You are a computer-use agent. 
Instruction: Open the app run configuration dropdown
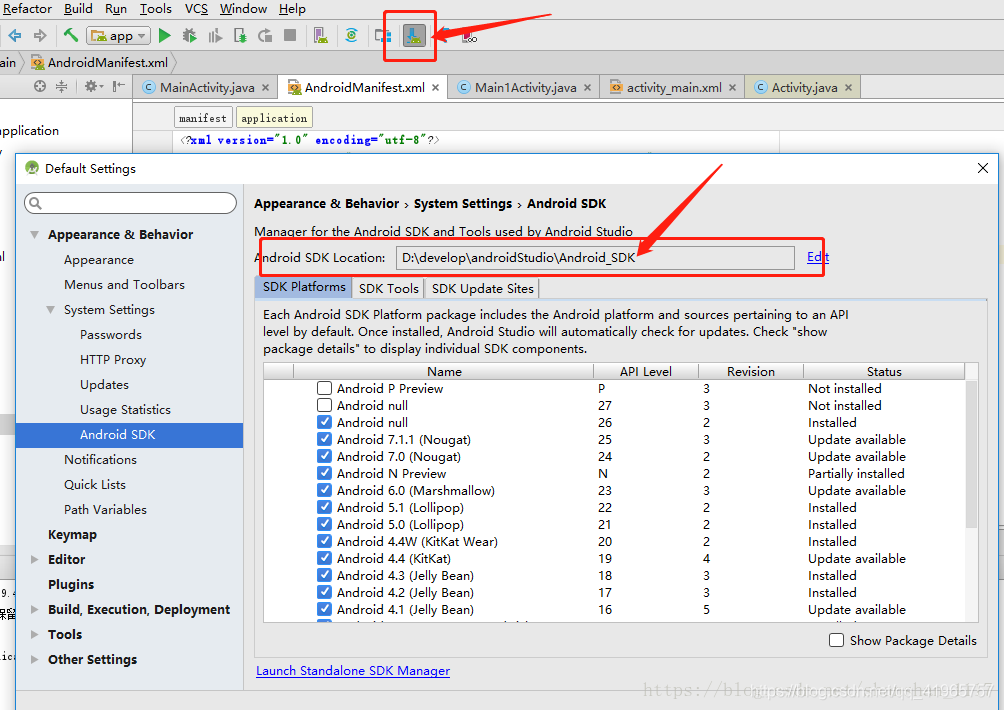119,36
